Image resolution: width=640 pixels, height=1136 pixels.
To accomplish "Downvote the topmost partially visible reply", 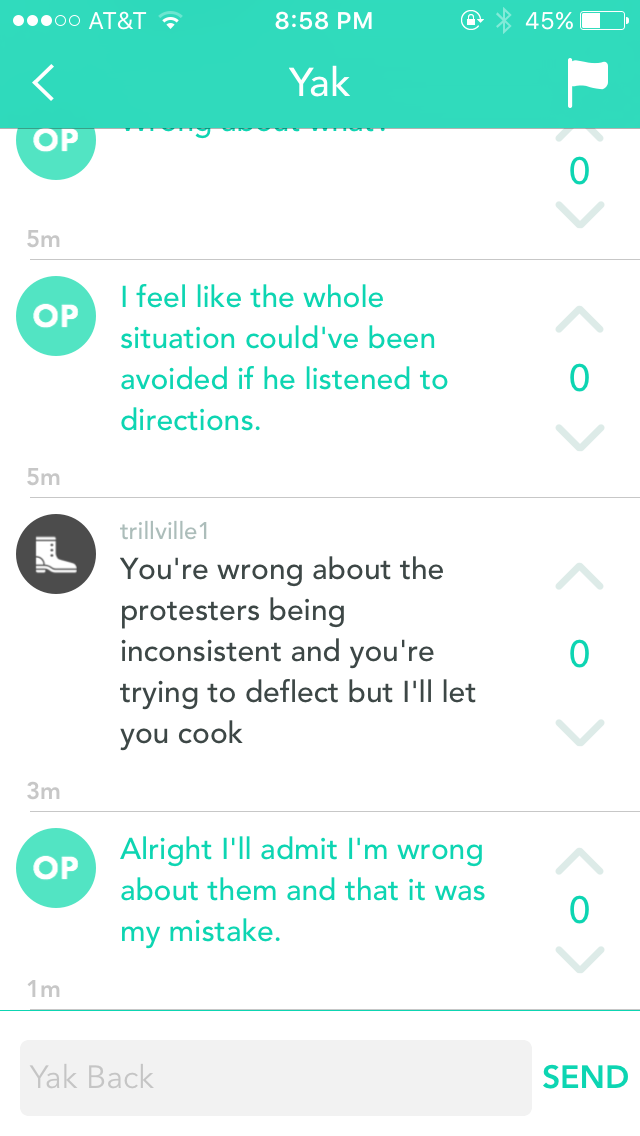I will 579,213.
